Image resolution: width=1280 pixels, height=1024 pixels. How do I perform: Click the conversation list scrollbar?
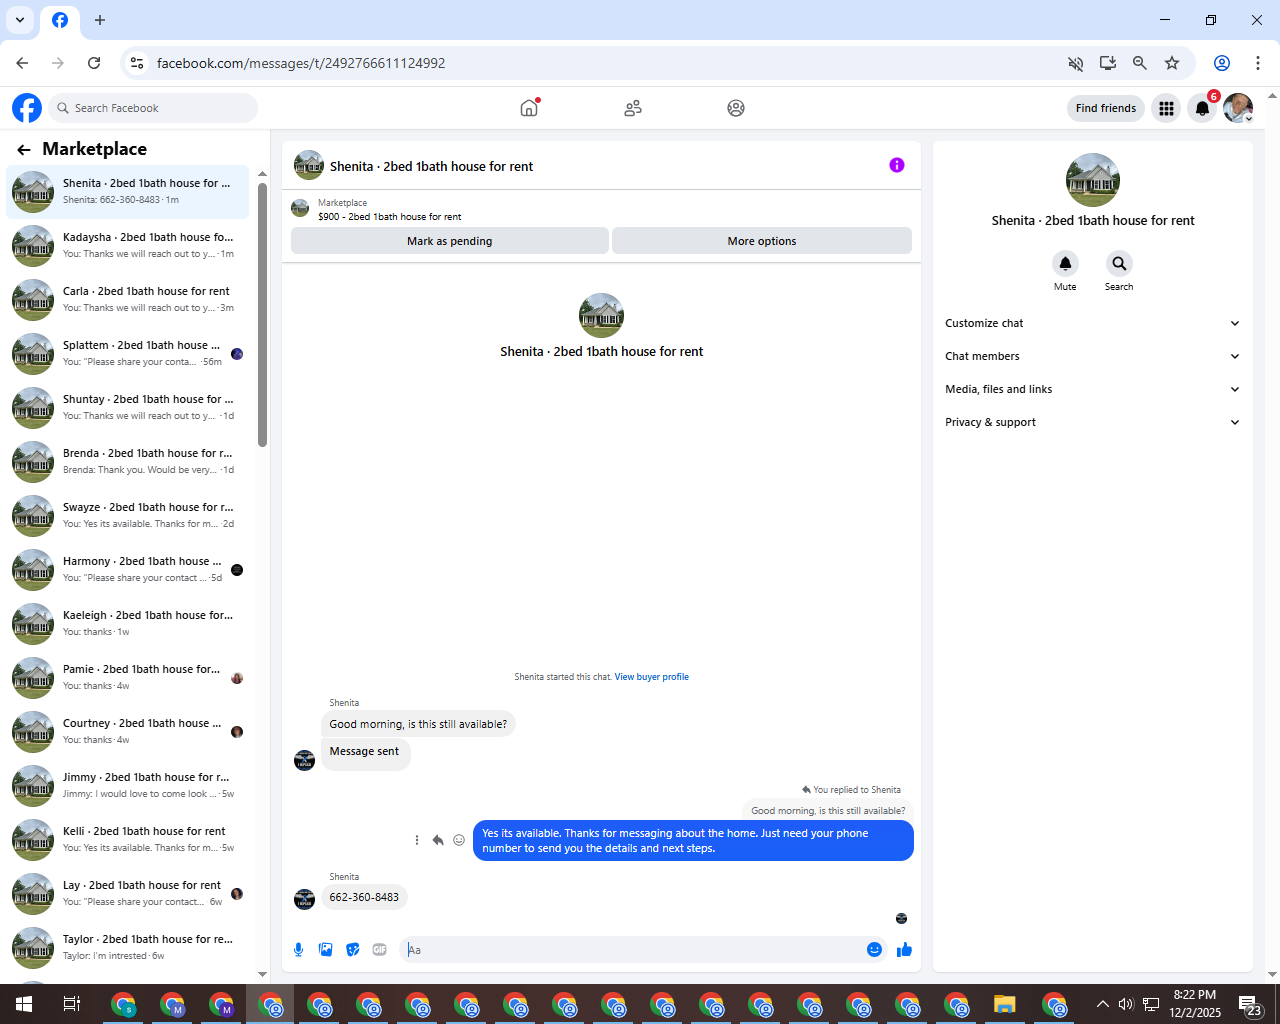(x=262, y=314)
